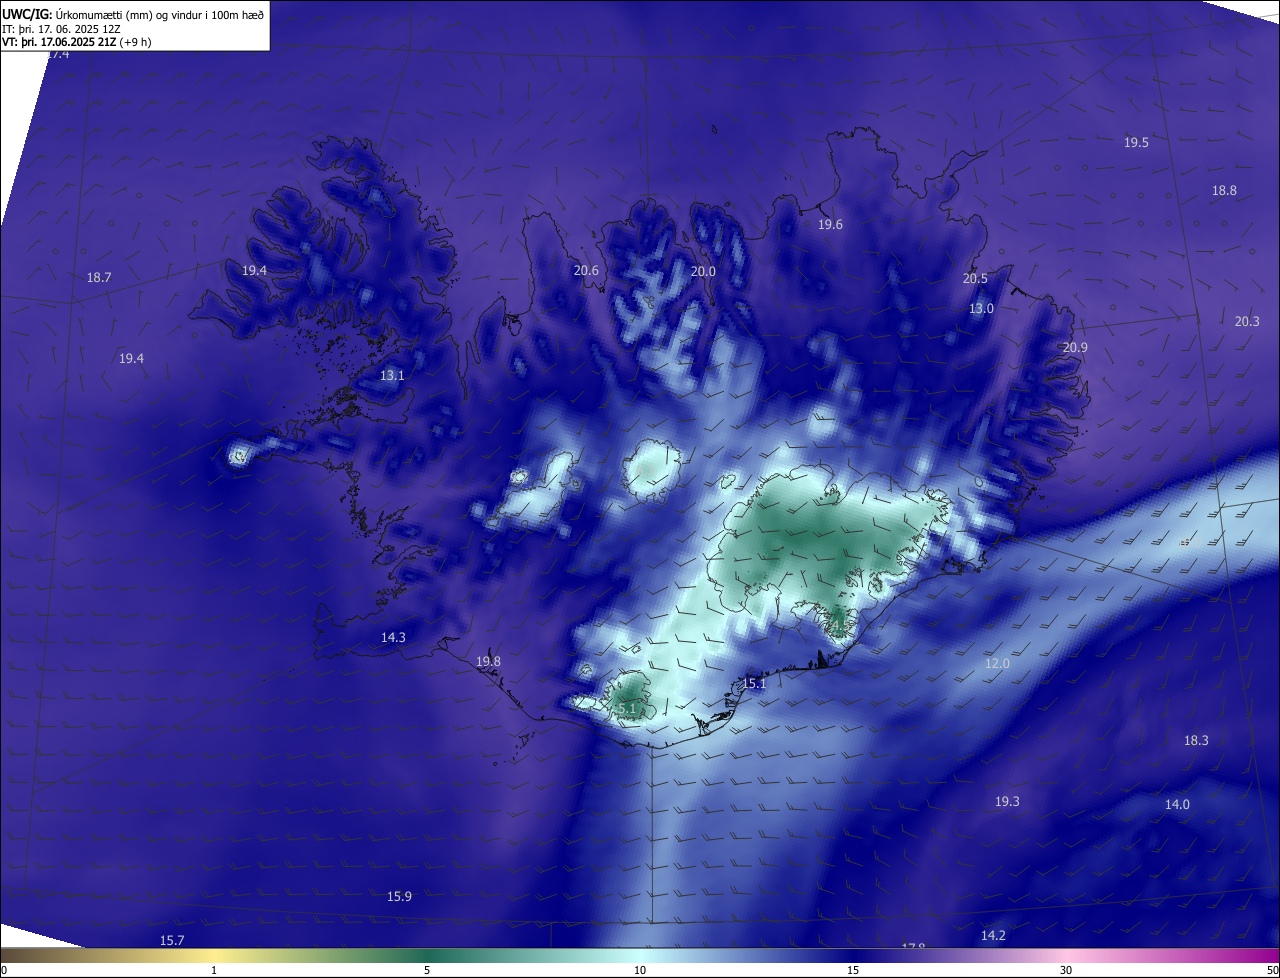The width and height of the screenshot is (1280, 978).
Task: Select the initialization time line "IT: þri. 17. 06. 2025 12Z"
Action: tap(61, 29)
